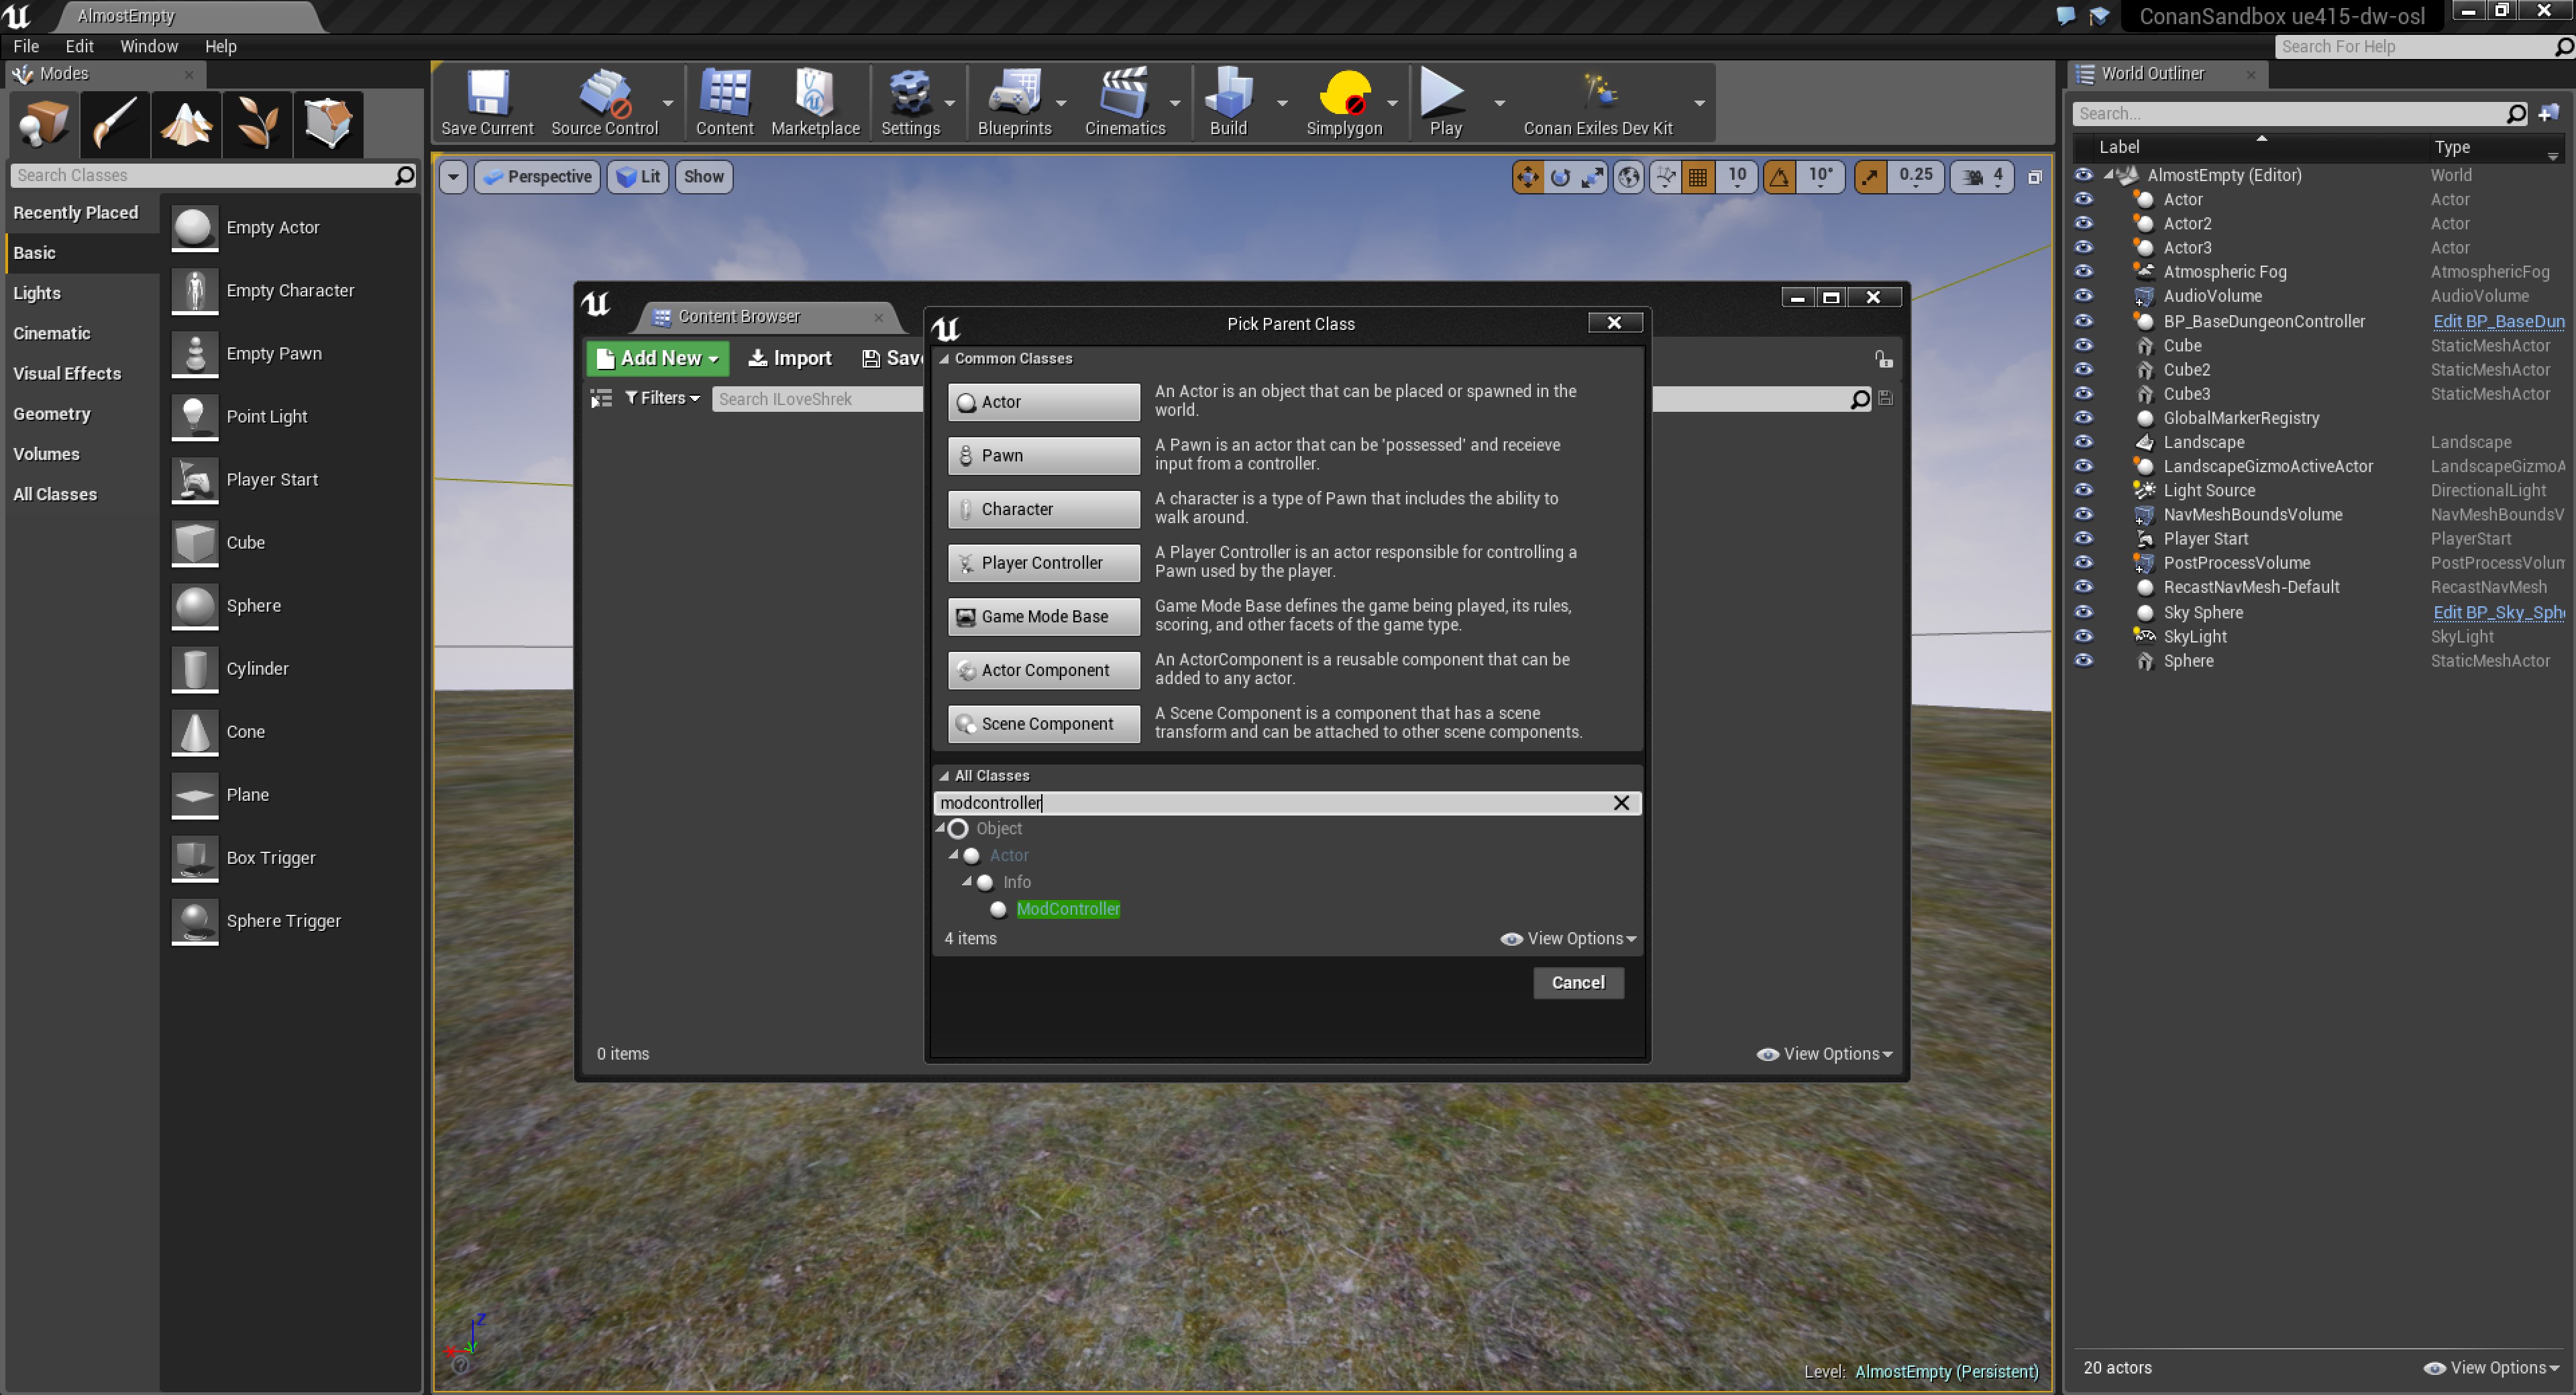Toggle grid snapping in viewport
2576x1395 pixels.
pos(1698,177)
